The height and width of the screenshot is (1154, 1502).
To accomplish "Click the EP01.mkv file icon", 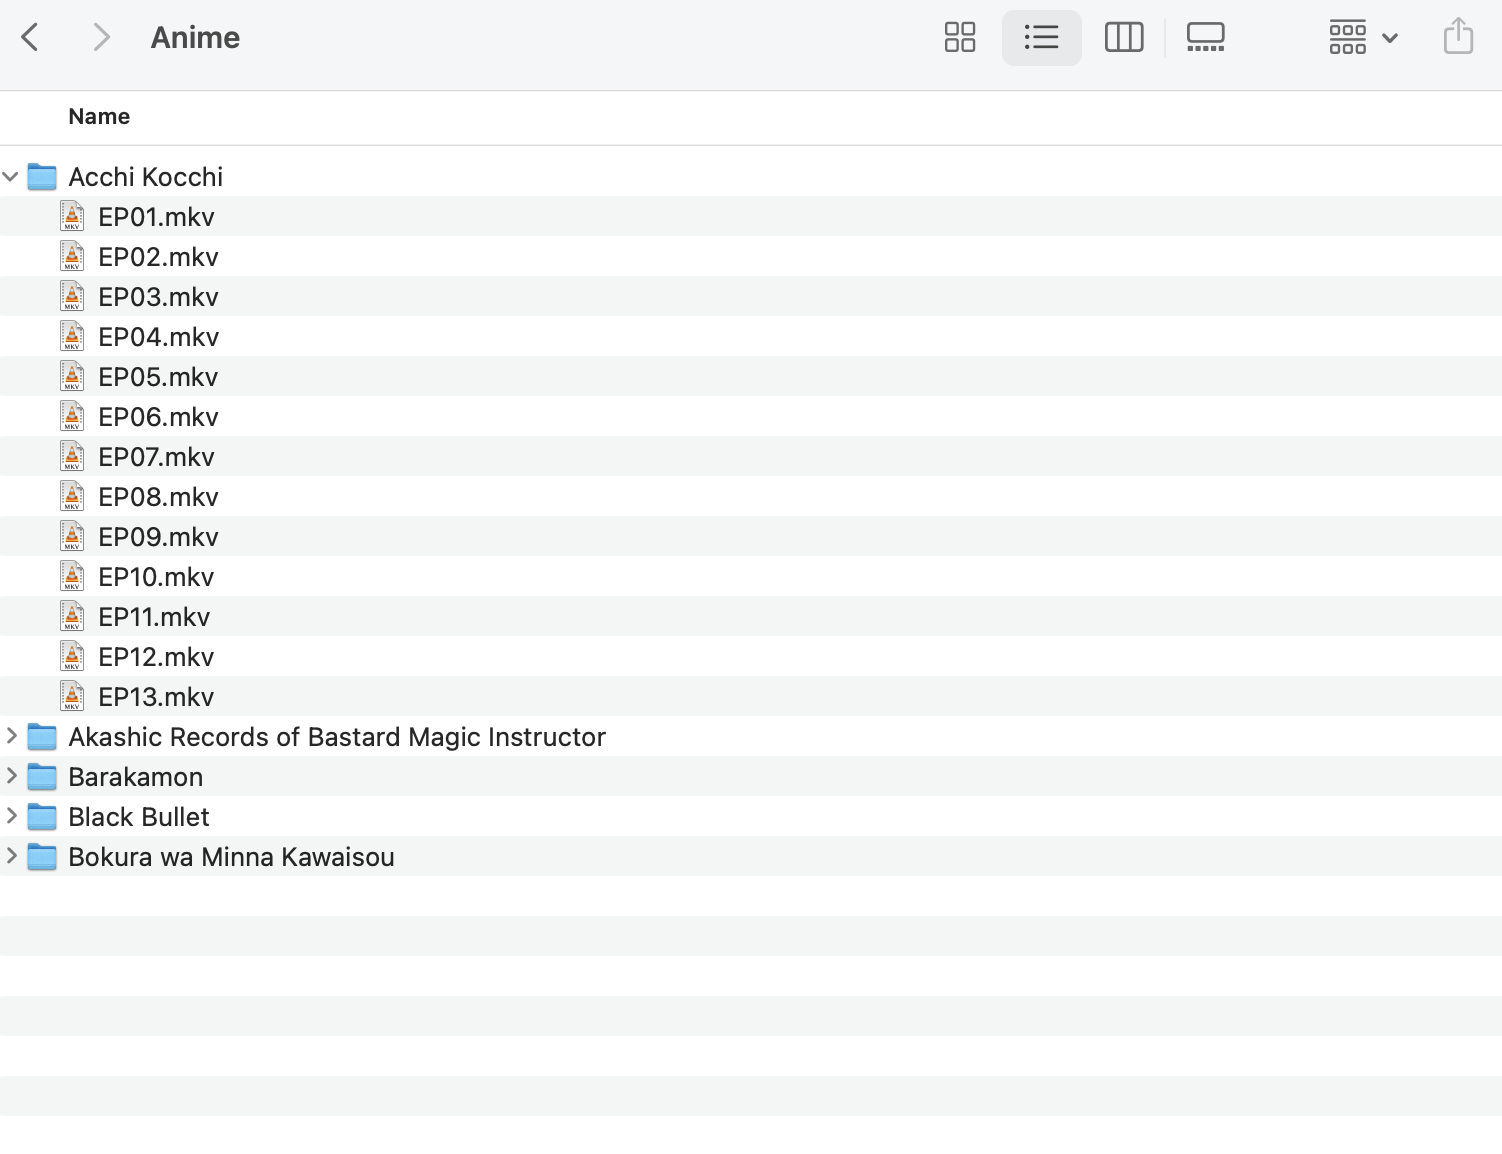I will (72, 216).
